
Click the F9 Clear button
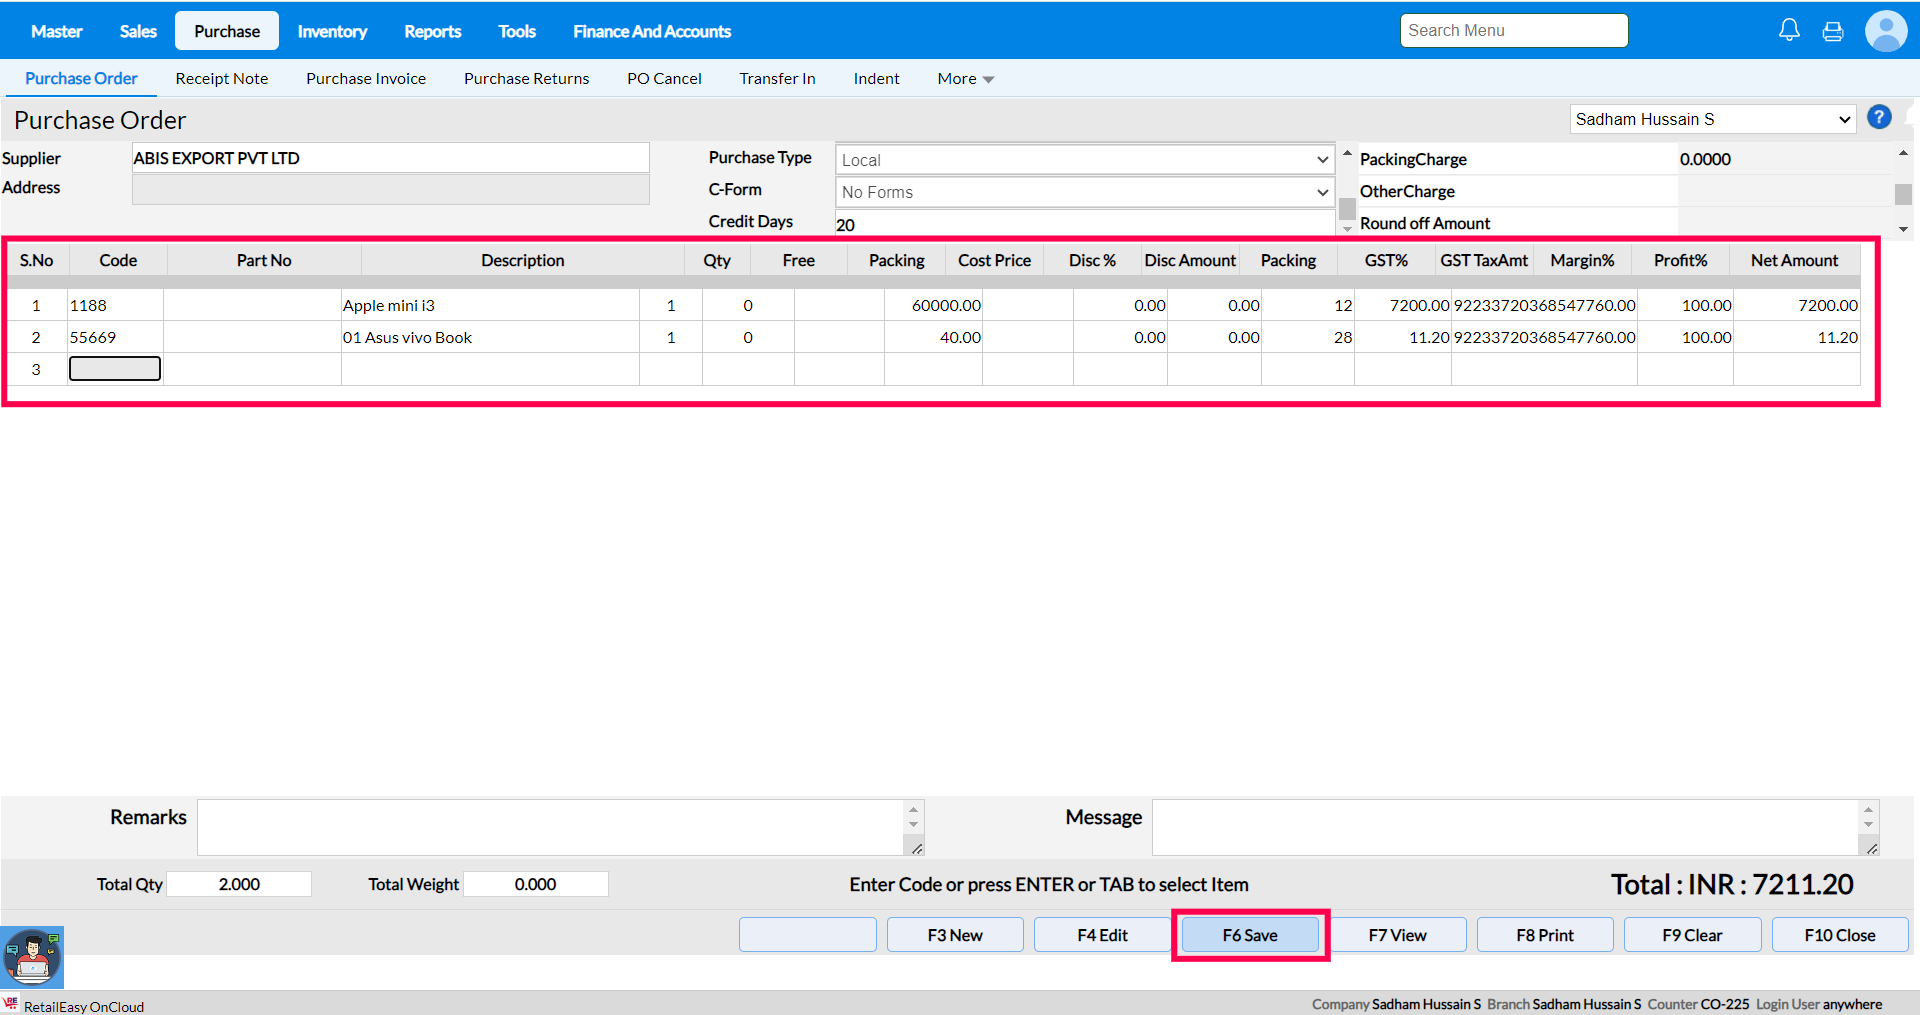pyautogui.click(x=1692, y=935)
